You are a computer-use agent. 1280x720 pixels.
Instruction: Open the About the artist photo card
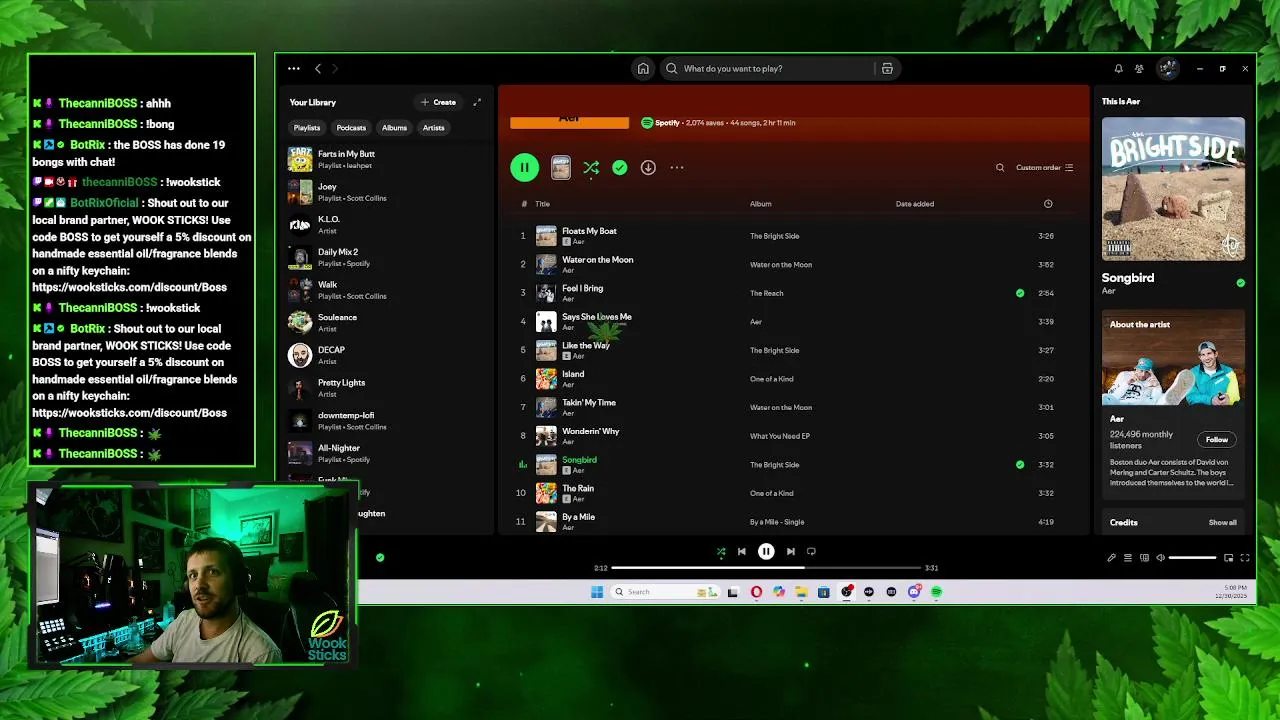(x=1173, y=359)
